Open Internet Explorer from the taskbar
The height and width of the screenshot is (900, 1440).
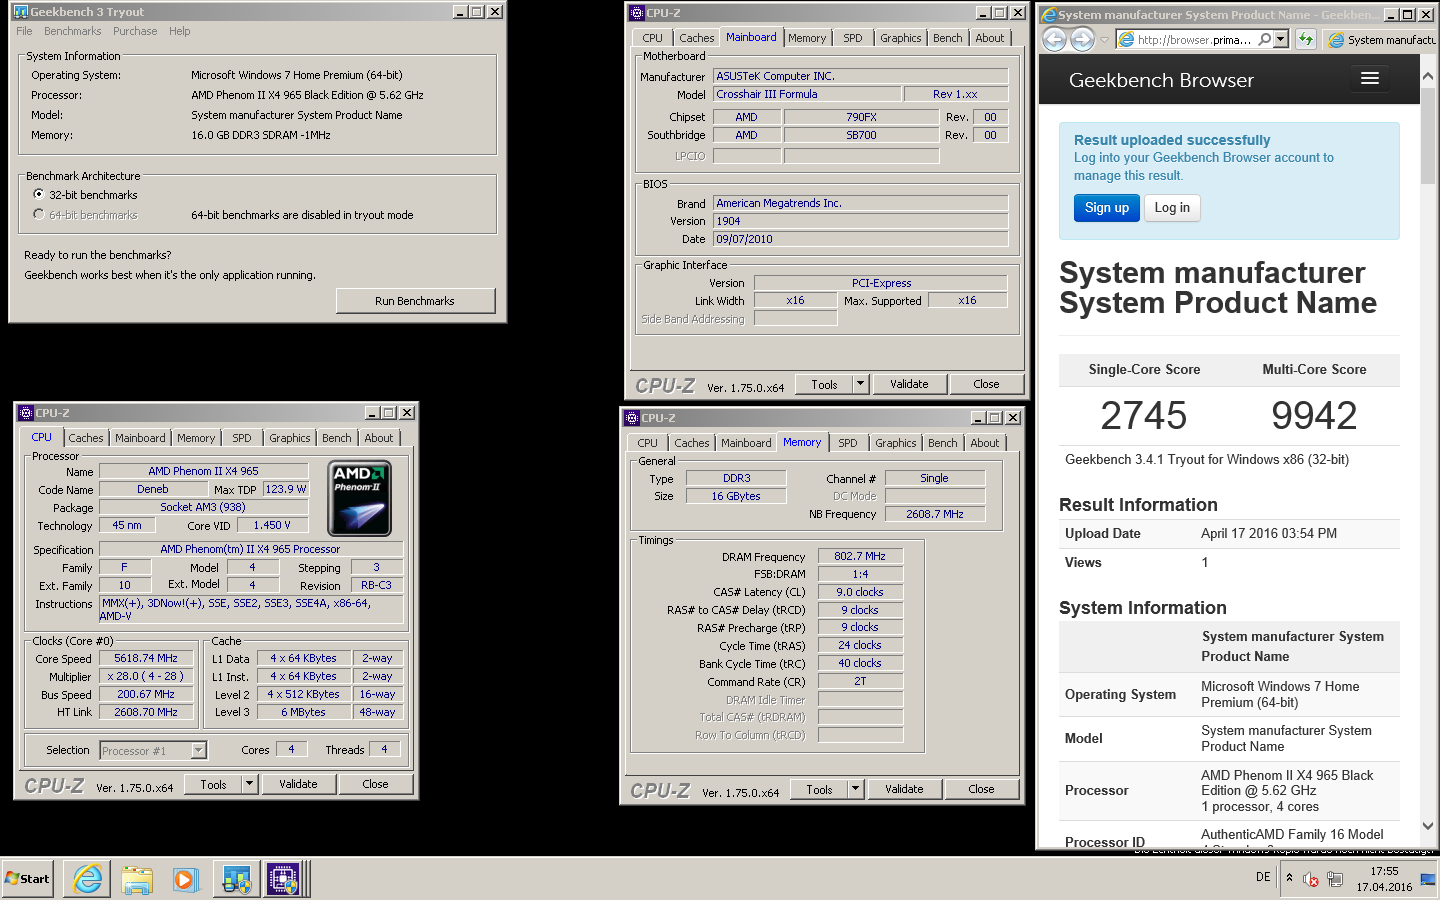pyautogui.click(x=88, y=879)
